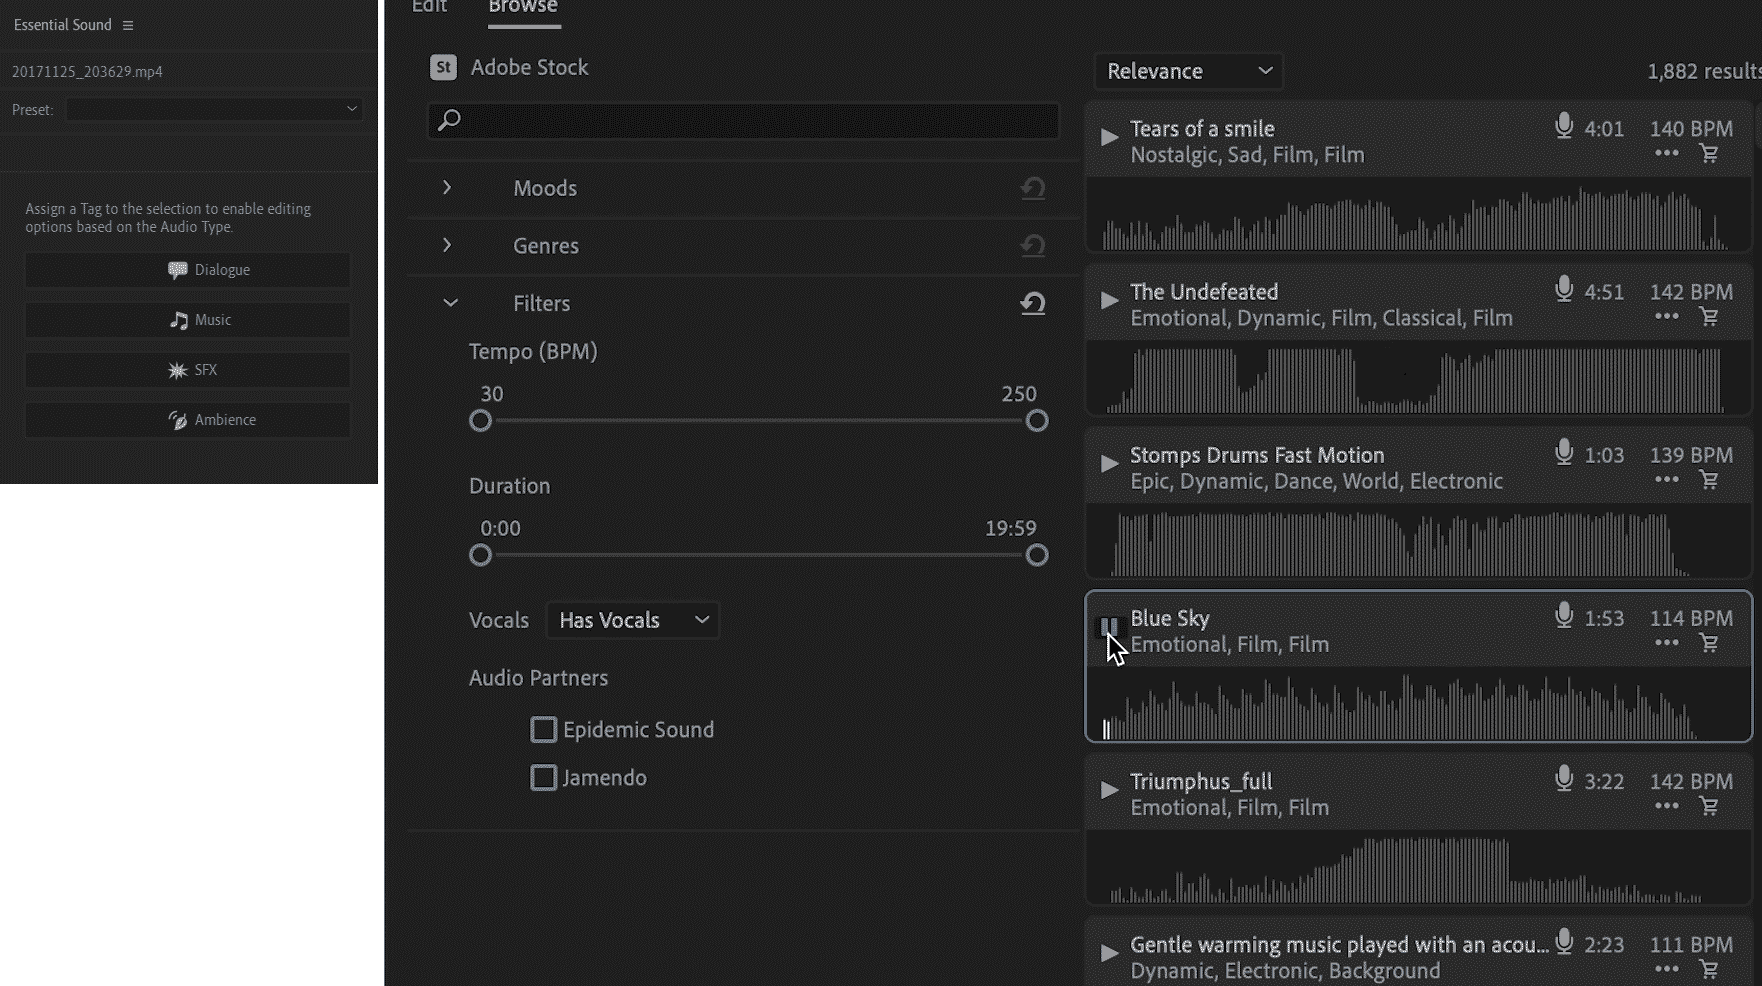Screen dimensions: 1762x986
Task: Open more options for Tears of a smile
Action: point(1666,153)
